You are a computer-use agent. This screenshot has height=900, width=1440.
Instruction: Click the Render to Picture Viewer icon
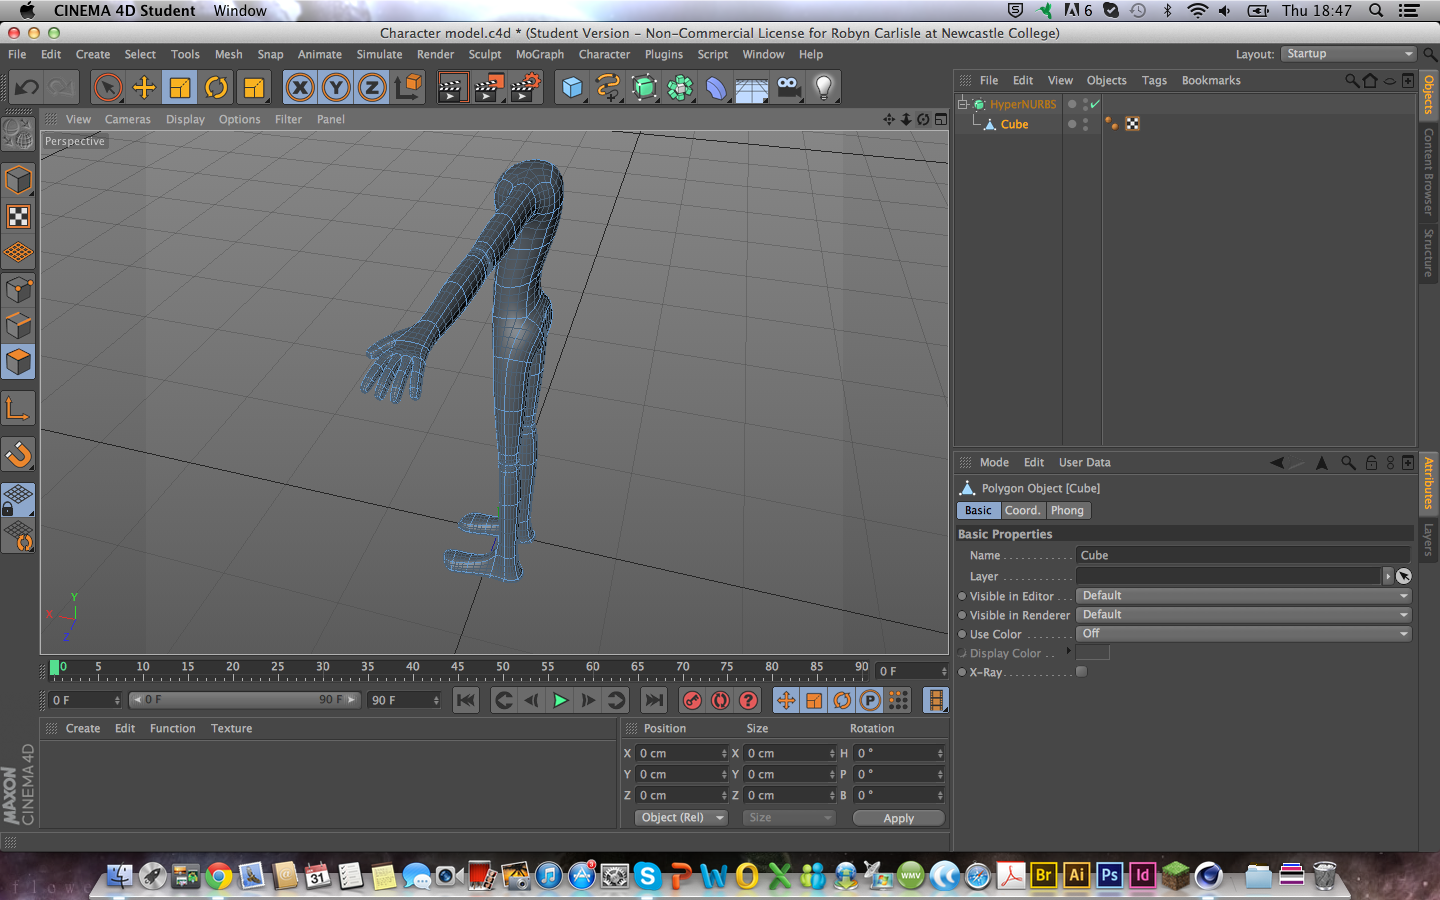(x=489, y=88)
